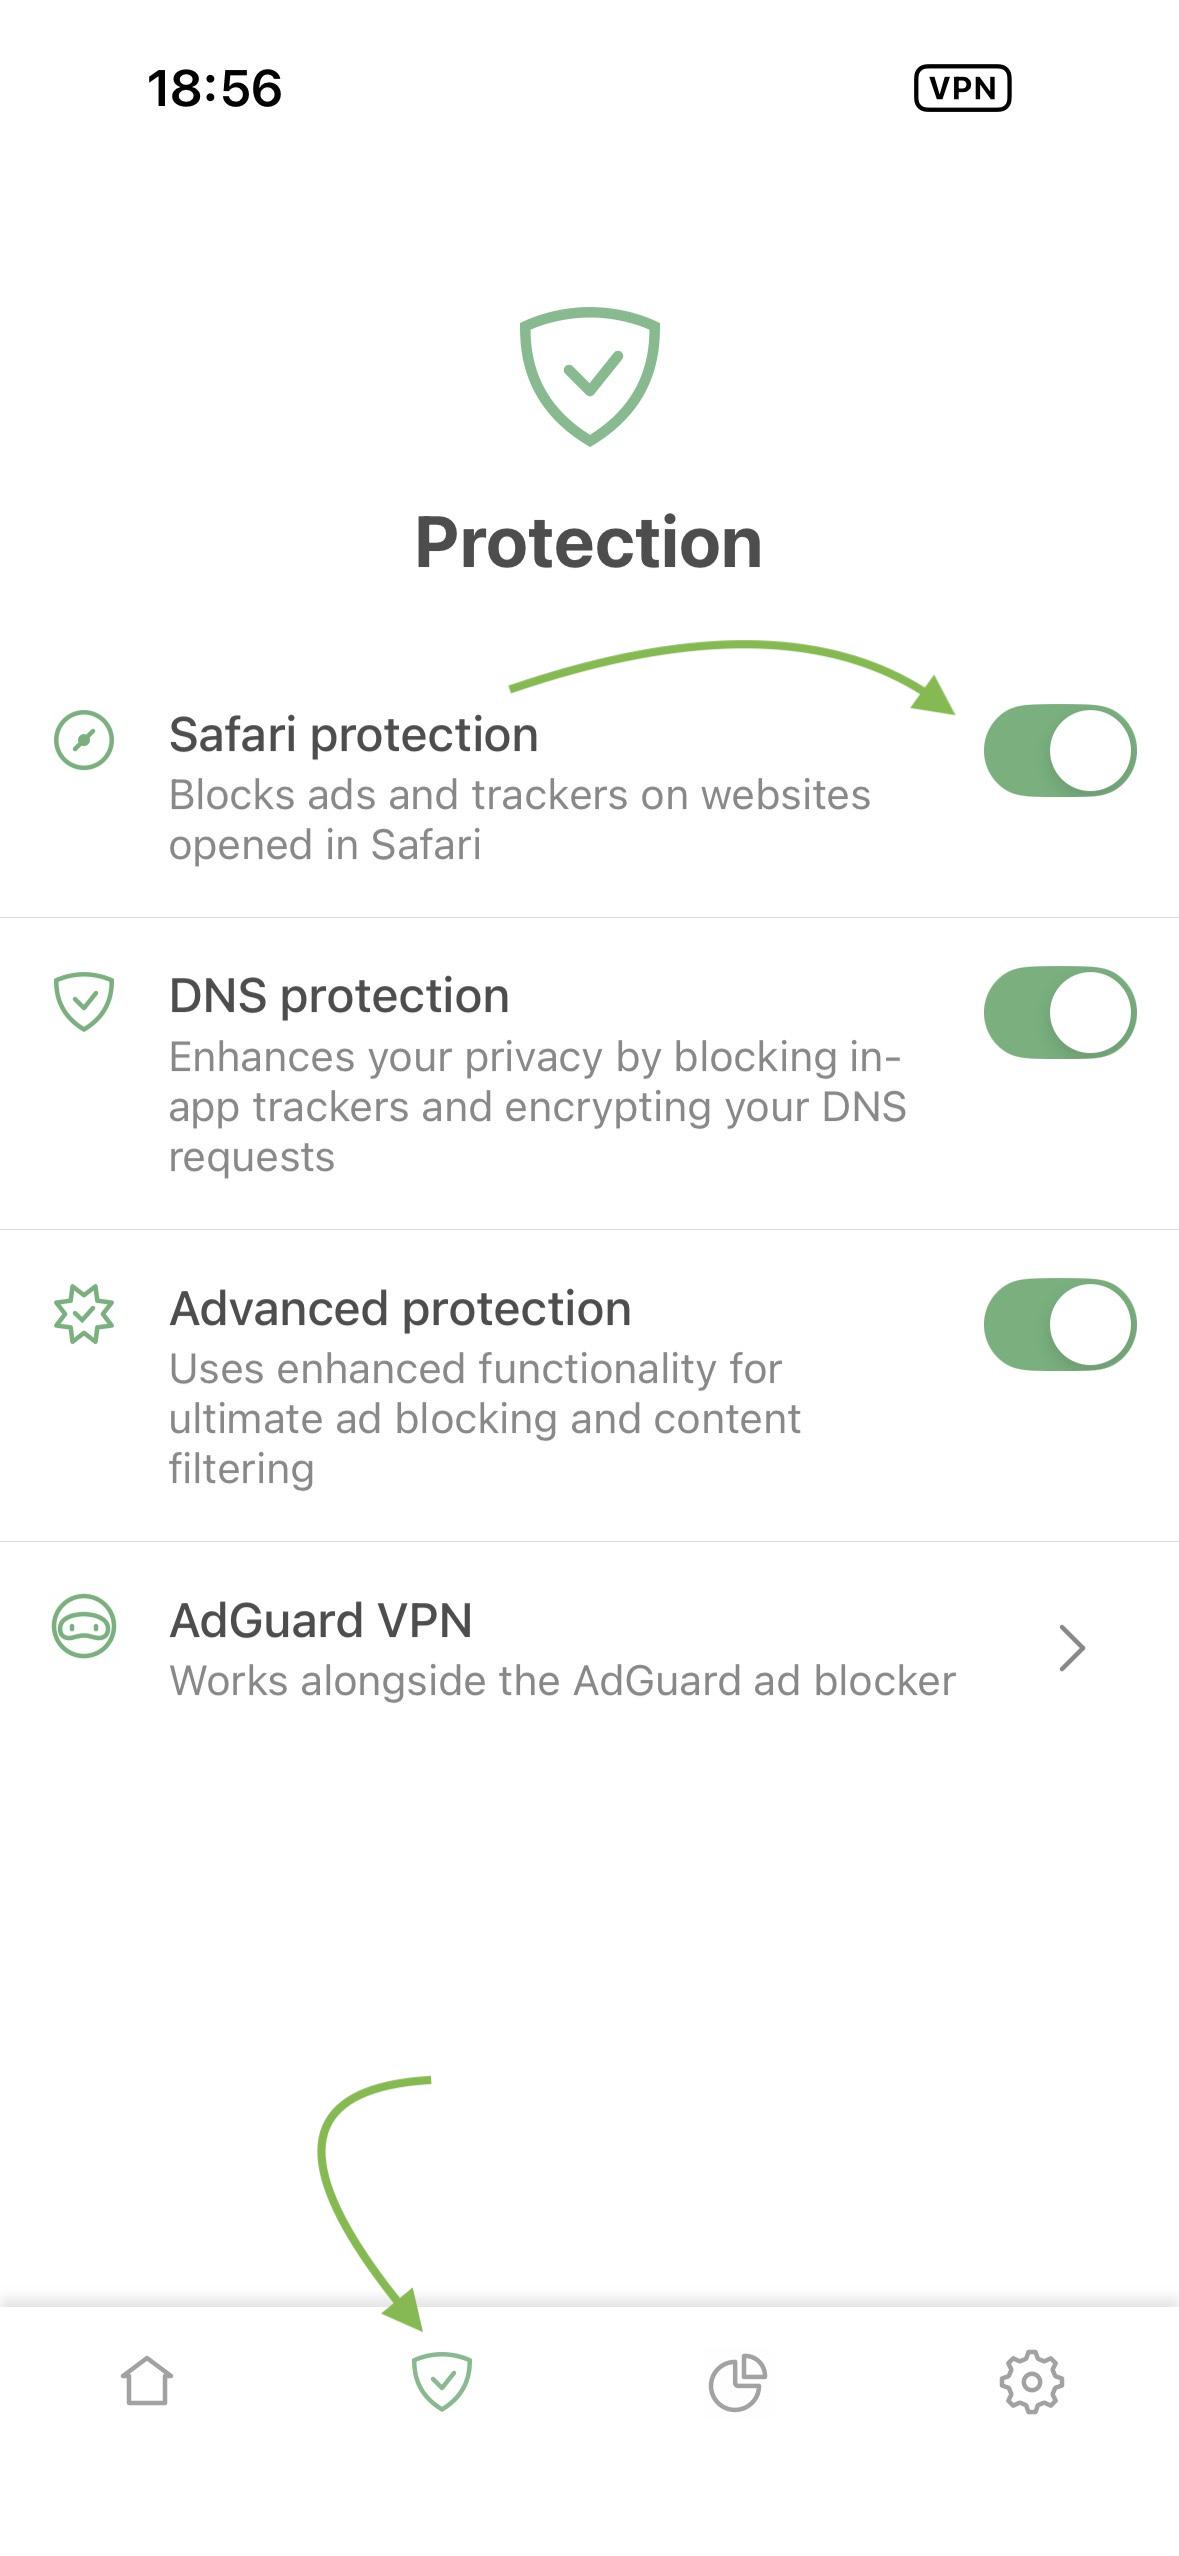Tap the Safari compass icon
This screenshot has width=1179, height=2556.
tap(84, 740)
